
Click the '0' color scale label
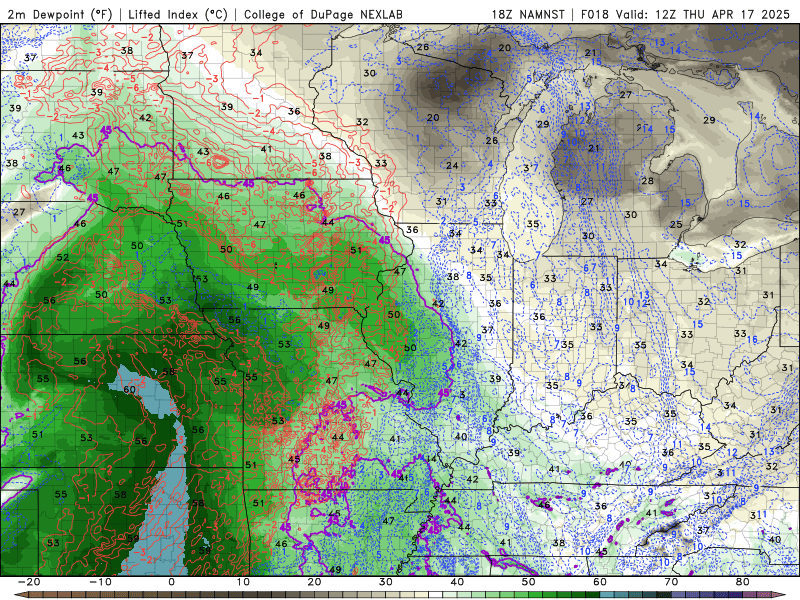171,582
